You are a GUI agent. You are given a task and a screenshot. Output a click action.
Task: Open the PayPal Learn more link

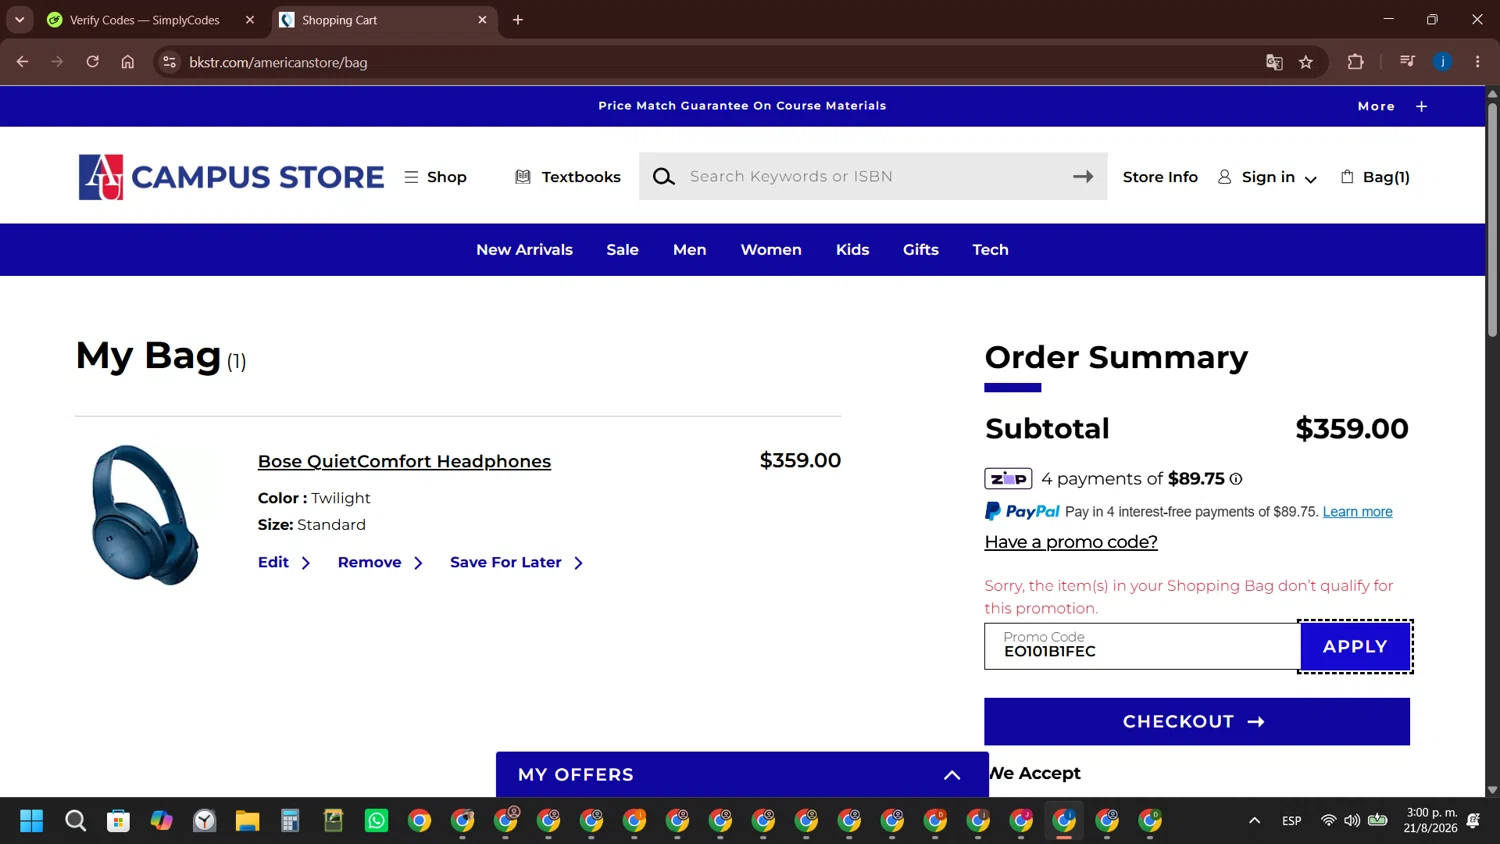[x=1357, y=512]
